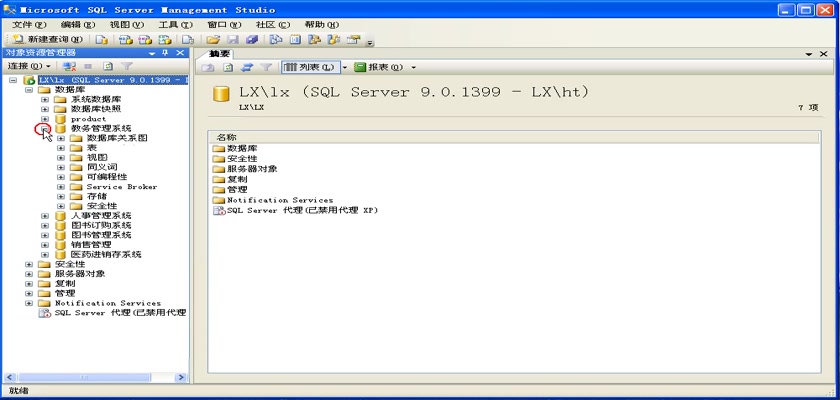Select 服务器对象 in the summary list
840x400 pixels.
click(x=252, y=169)
